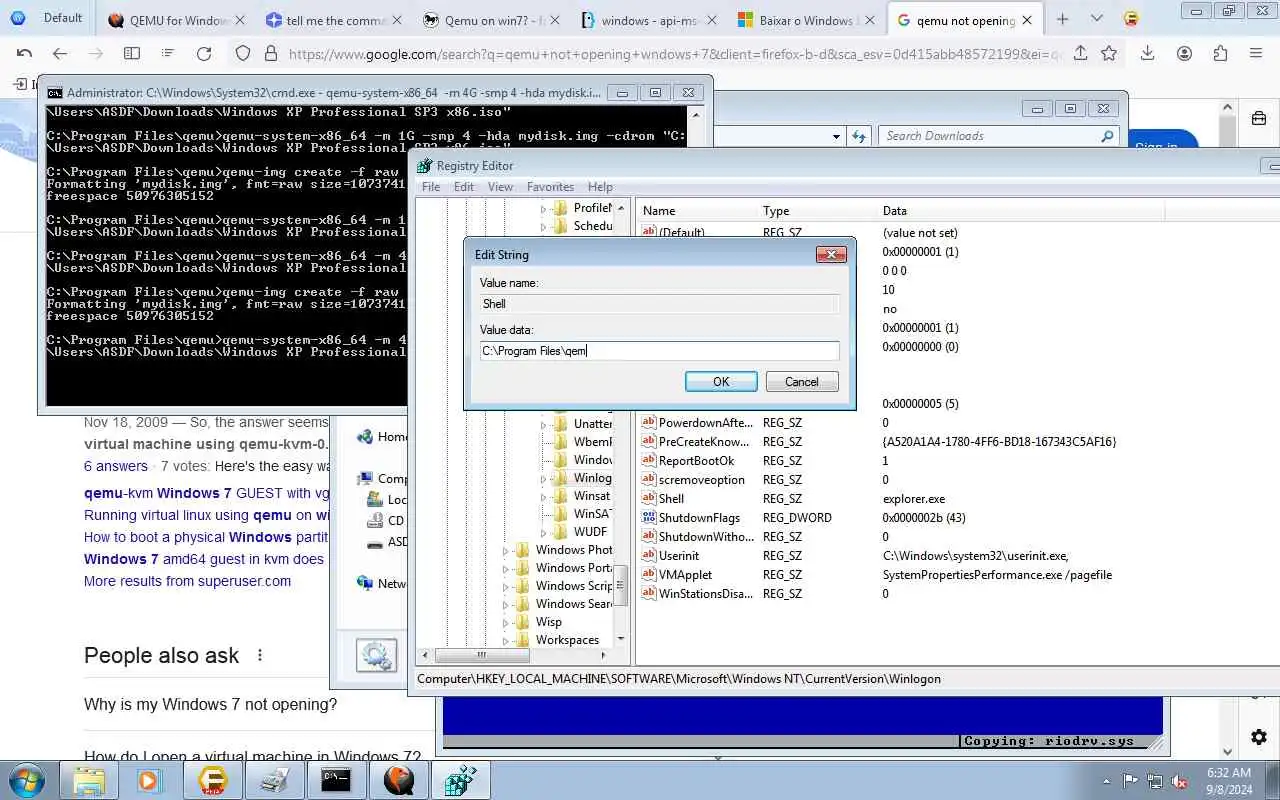Click the share page icon in address bar
The height and width of the screenshot is (800, 1280).
1080,54
